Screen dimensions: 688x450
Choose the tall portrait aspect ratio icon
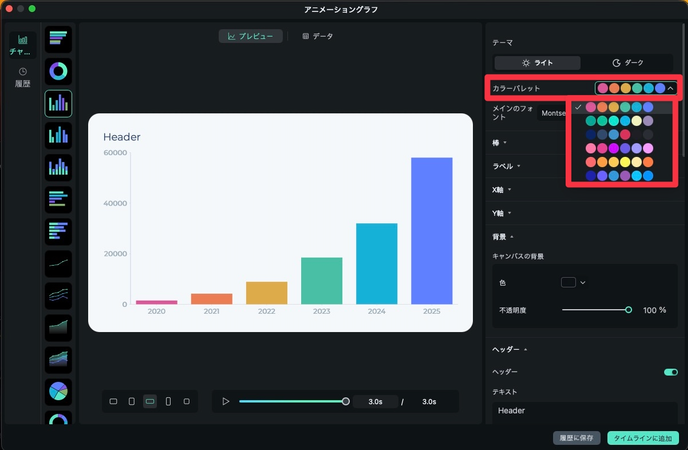click(x=168, y=401)
